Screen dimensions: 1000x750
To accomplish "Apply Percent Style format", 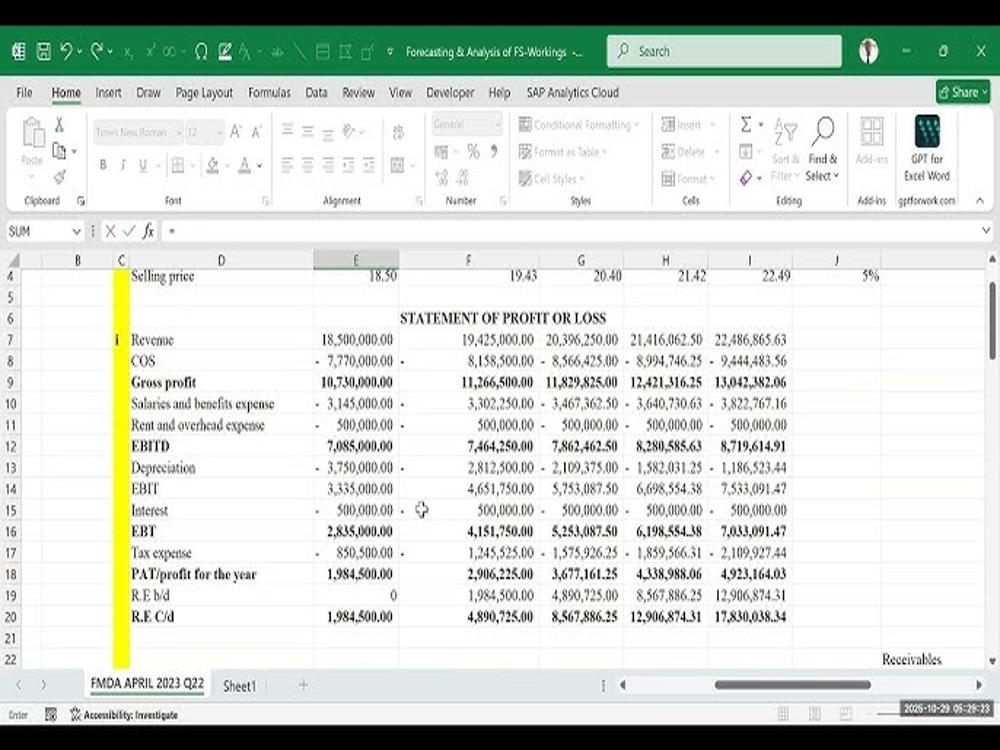I will [x=473, y=151].
